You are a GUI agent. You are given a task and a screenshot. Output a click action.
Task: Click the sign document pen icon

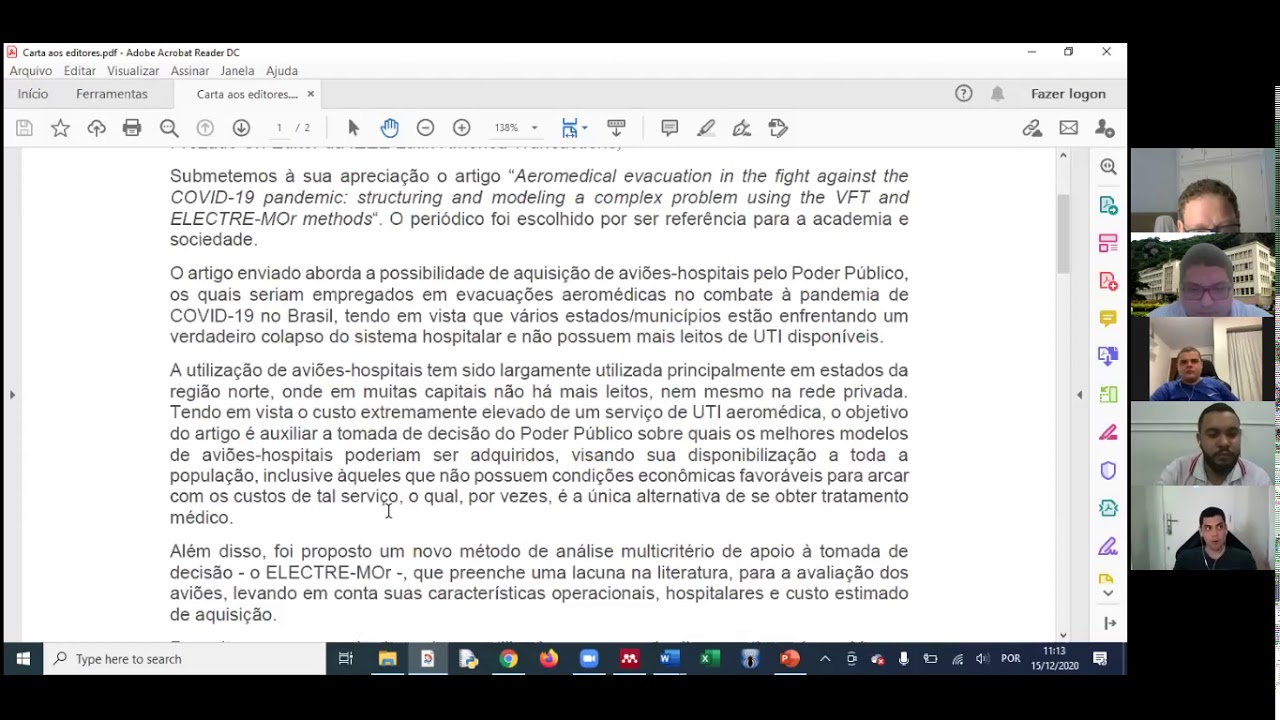point(742,128)
